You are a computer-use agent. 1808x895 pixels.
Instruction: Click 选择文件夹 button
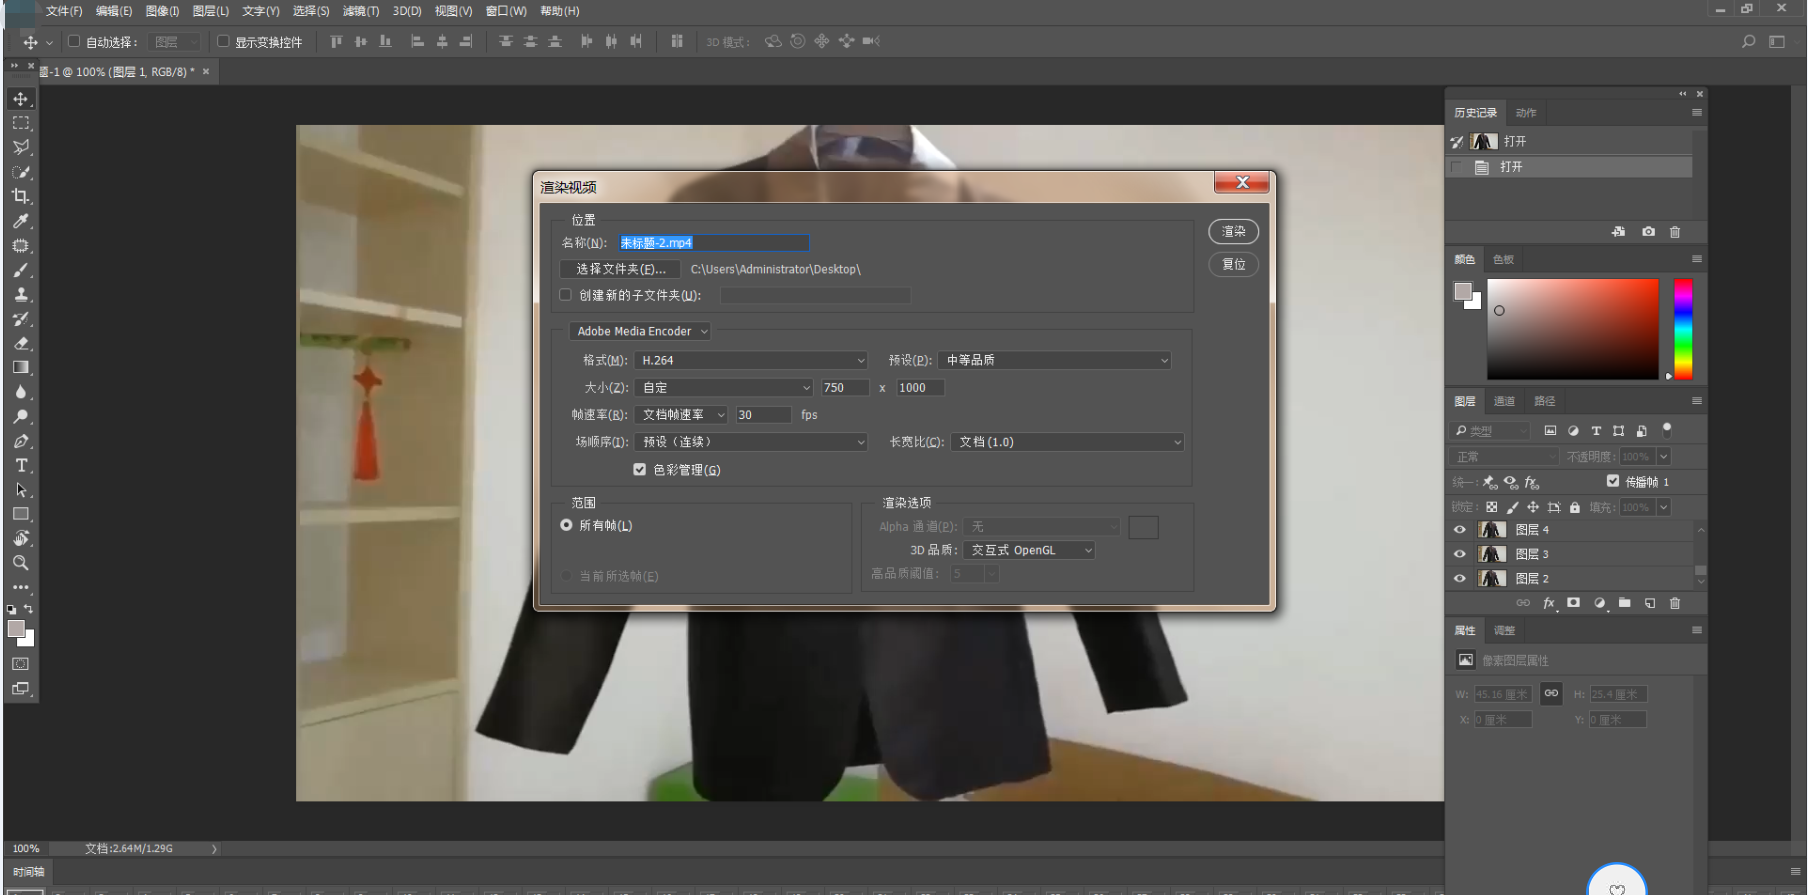pyautogui.click(x=620, y=269)
